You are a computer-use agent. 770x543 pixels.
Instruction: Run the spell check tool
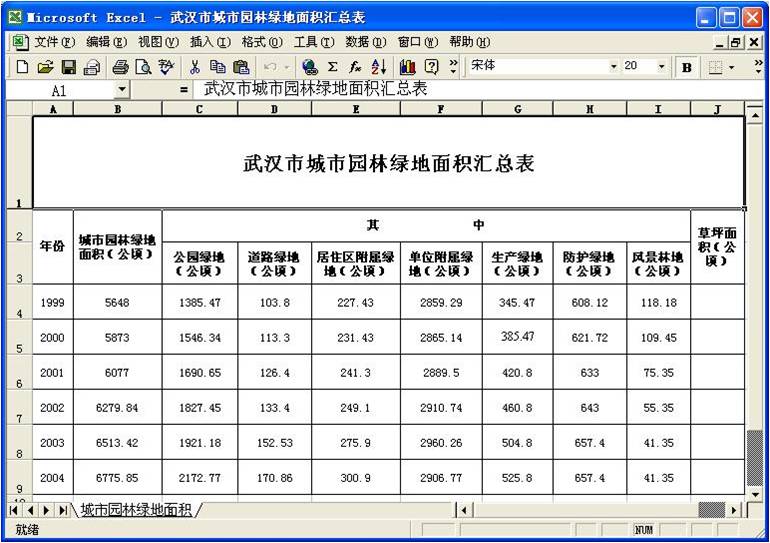pos(166,67)
